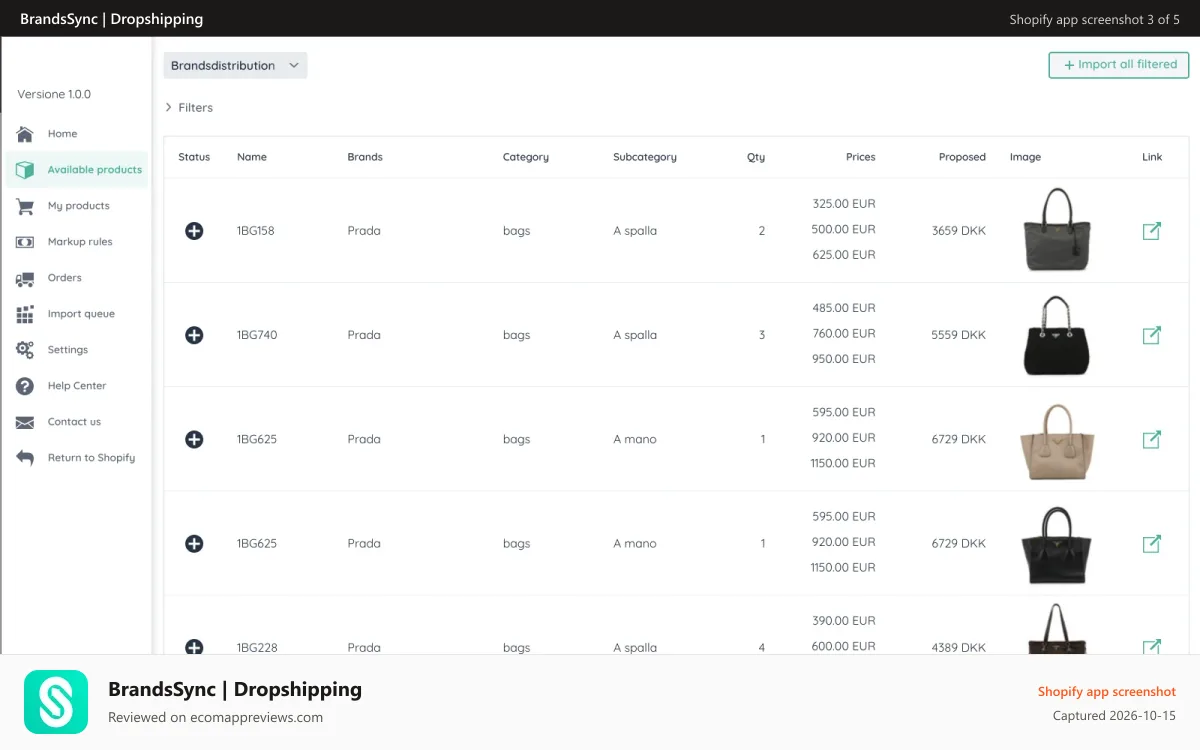Viewport: 1200px width, 750px height.
Task: Open brown bag thumbnail for 1BG228
Action: (1057, 629)
